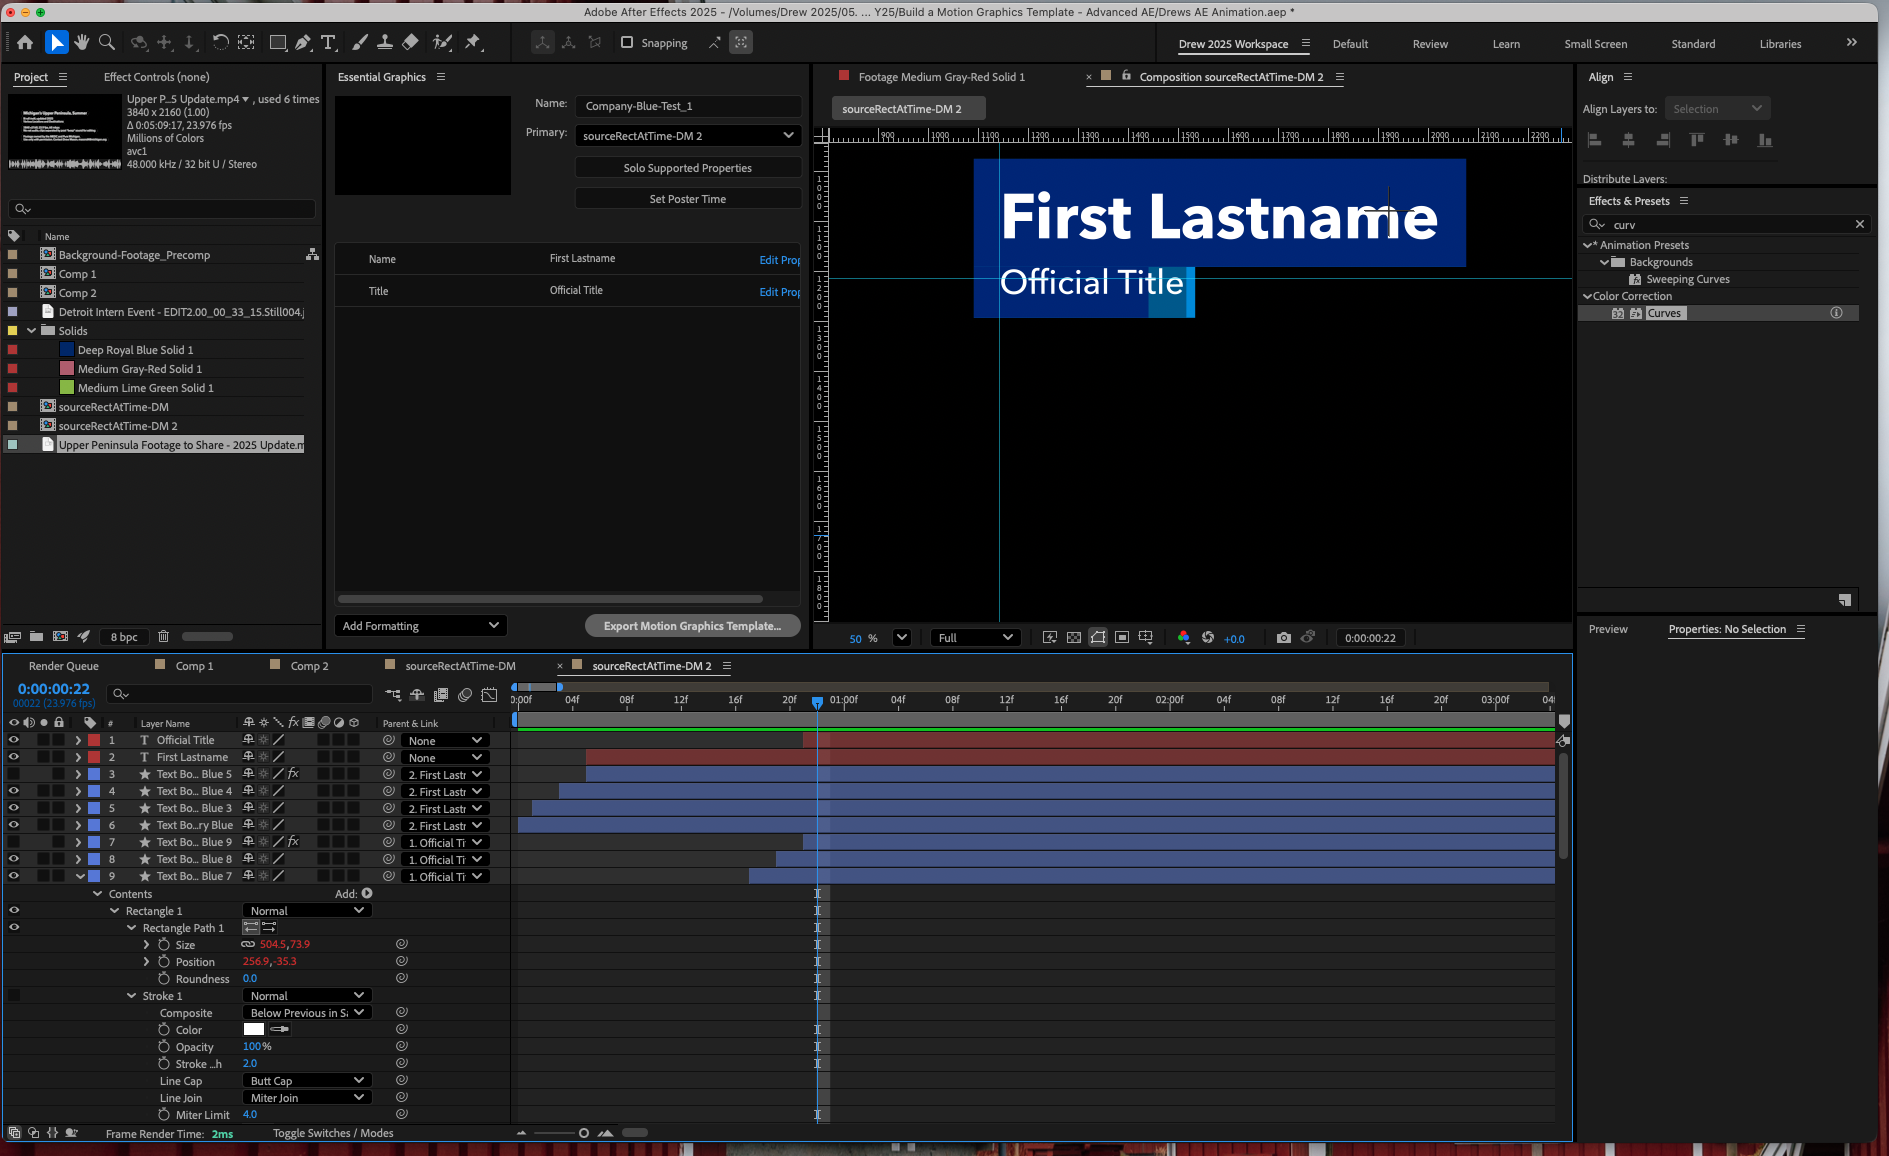Select the Clone Stamp tool
Viewport: 1889px width, 1156px height.
pyautogui.click(x=384, y=42)
